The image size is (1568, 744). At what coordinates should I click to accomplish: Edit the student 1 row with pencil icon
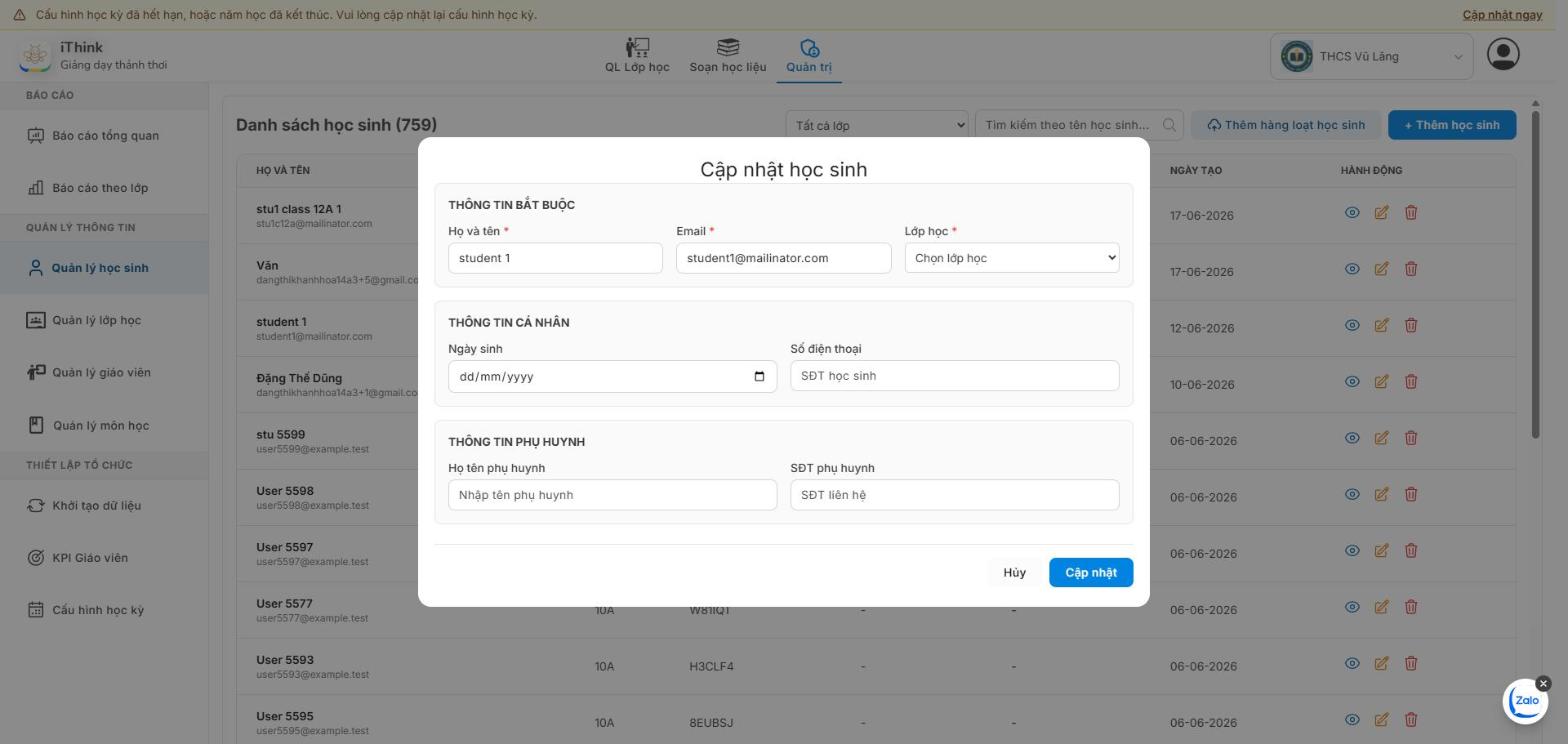(1381, 325)
